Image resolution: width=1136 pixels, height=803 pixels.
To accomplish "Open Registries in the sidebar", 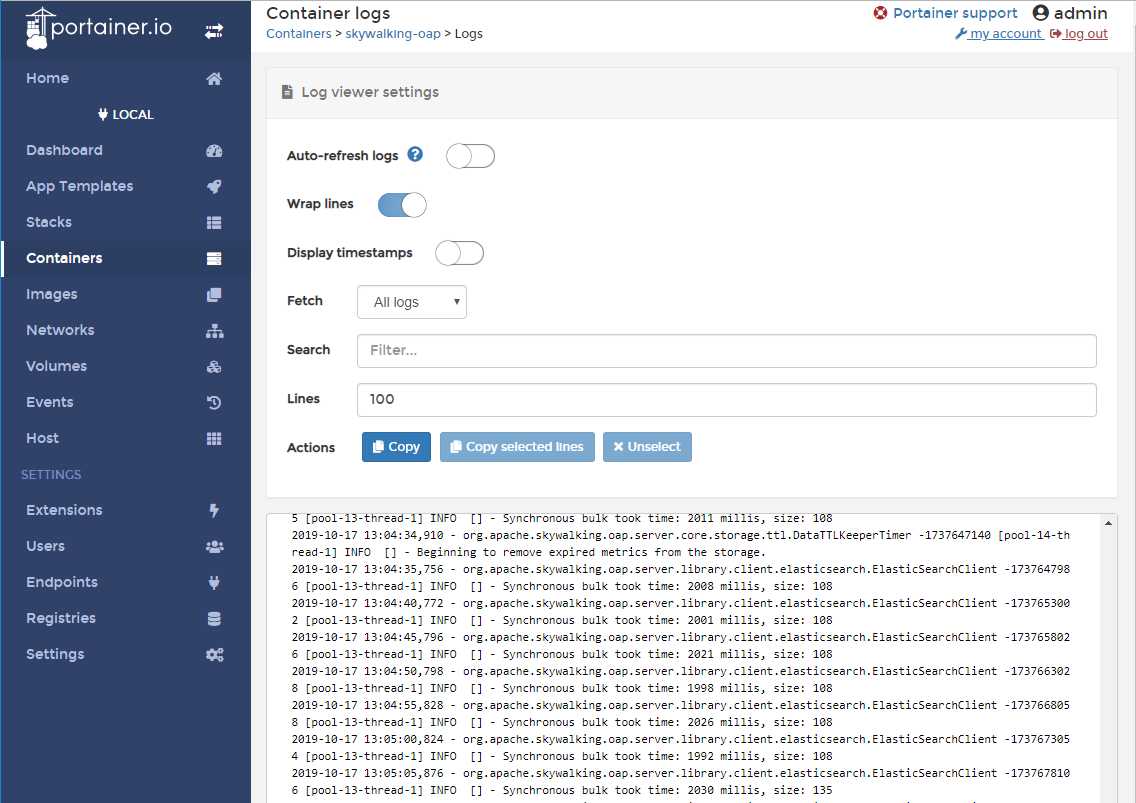I will coord(125,618).
